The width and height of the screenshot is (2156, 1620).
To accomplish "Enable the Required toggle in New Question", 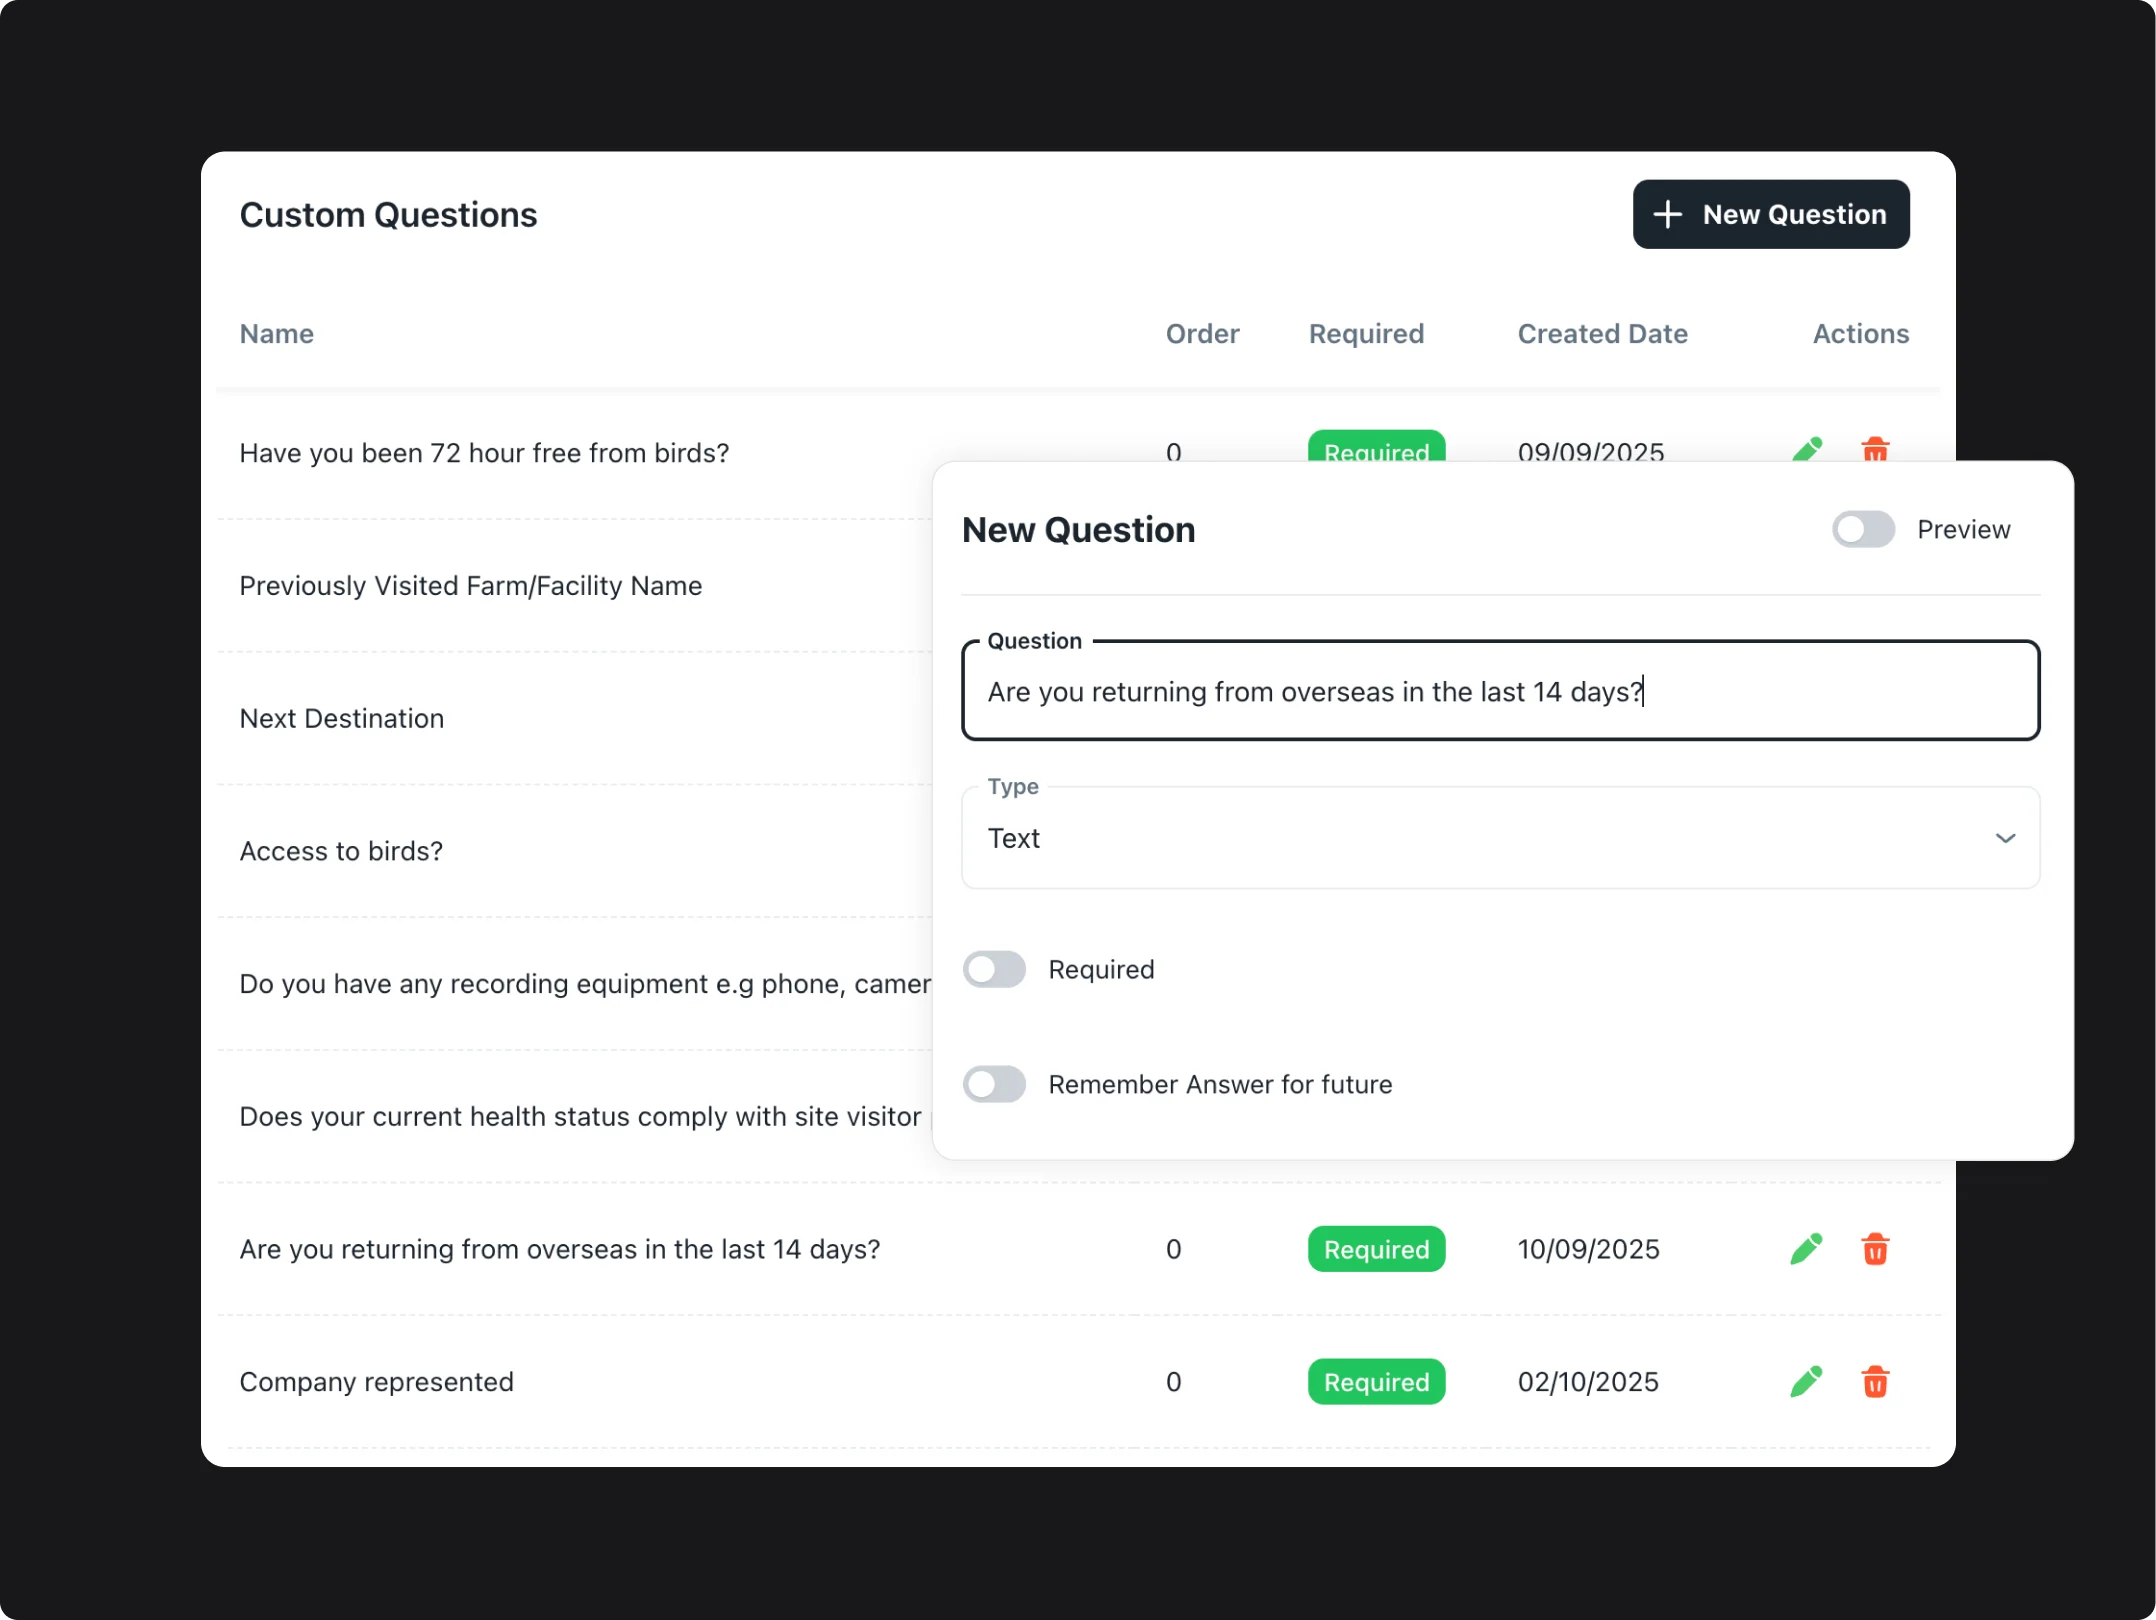I will [994, 969].
